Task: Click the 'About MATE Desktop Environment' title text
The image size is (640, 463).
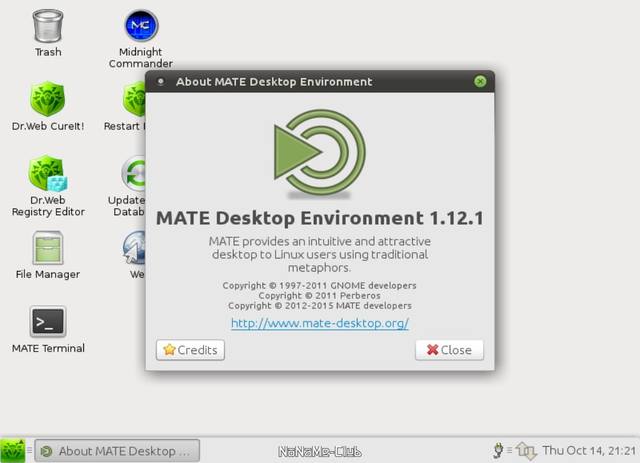Action: click(274, 82)
